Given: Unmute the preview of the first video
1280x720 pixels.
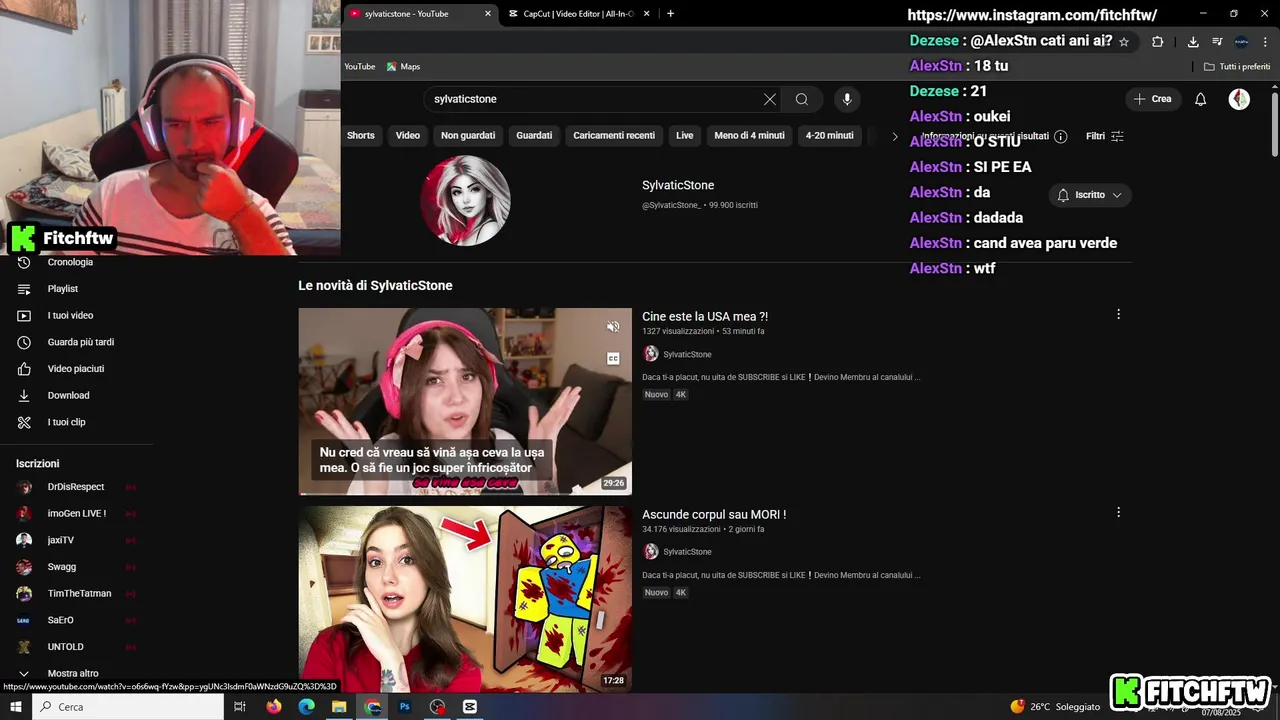Looking at the screenshot, I should coord(613,327).
